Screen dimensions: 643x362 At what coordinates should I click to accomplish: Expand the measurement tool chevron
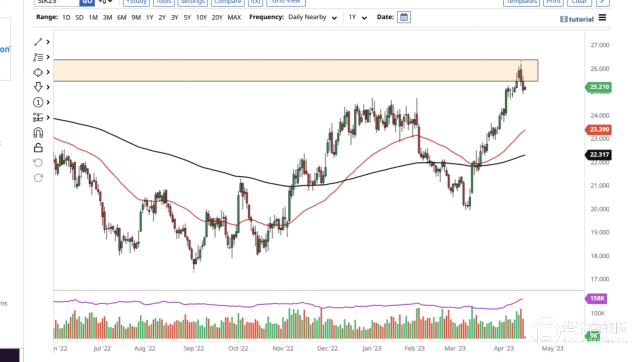click(48, 117)
